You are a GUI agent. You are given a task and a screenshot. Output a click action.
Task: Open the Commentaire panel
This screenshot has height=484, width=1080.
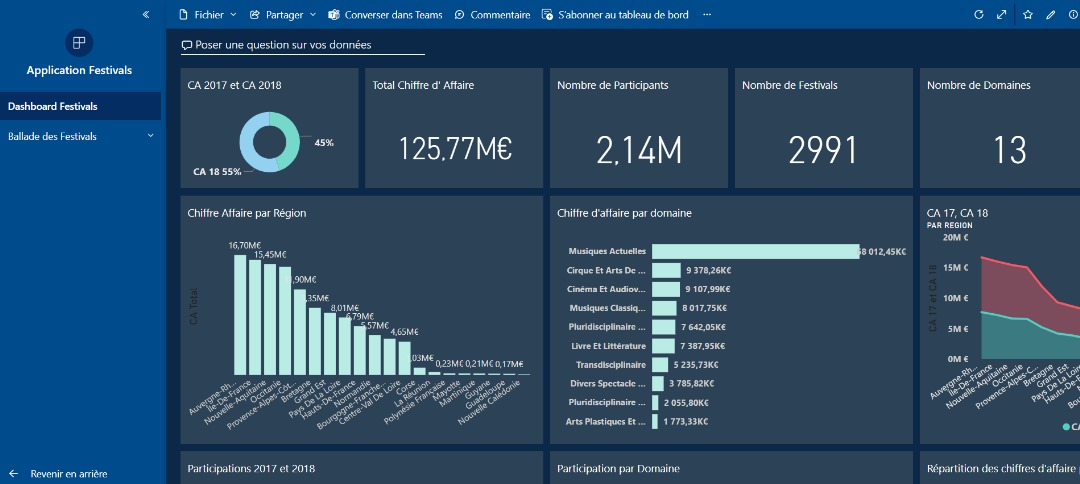click(x=492, y=15)
